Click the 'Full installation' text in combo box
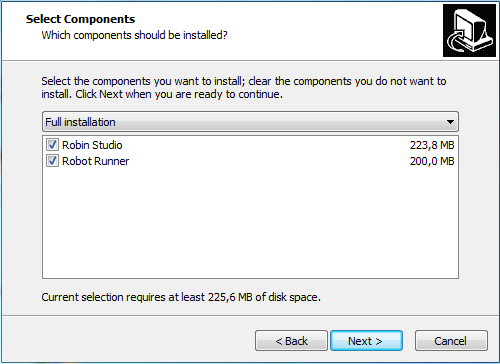This screenshot has width=500, height=364. [80, 122]
